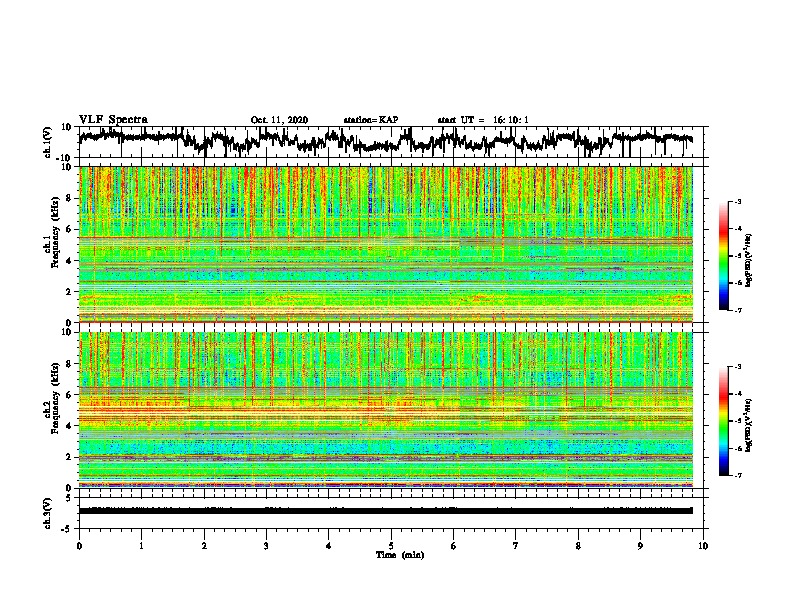Click time axis tick label '0'
This screenshot has width=792, height=612.
(x=79, y=546)
